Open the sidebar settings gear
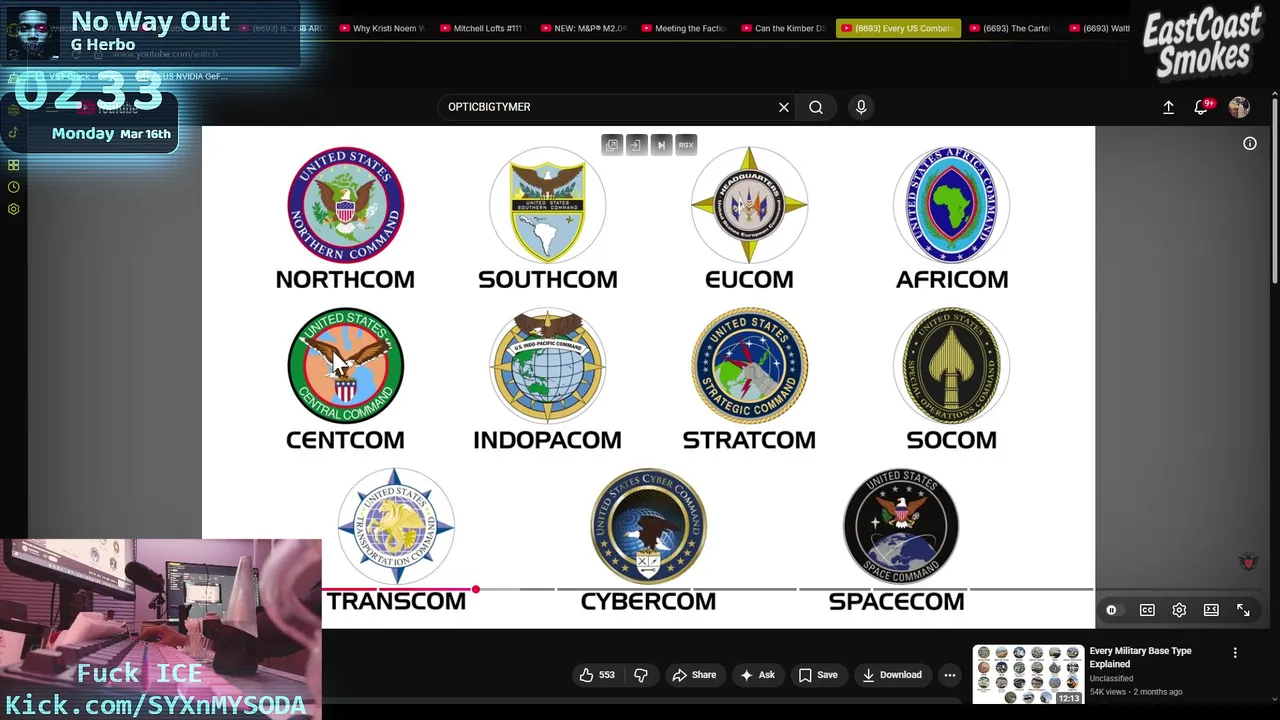The height and width of the screenshot is (720, 1280). pyautogui.click(x=14, y=209)
